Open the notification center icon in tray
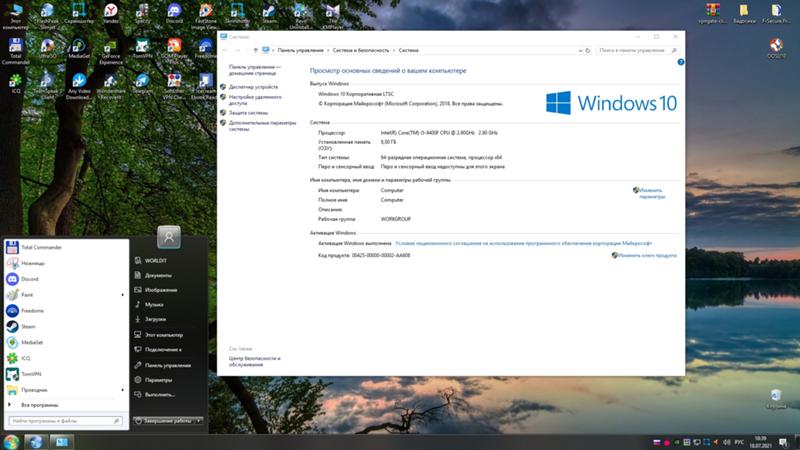This screenshot has height=450, width=800. (x=783, y=442)
